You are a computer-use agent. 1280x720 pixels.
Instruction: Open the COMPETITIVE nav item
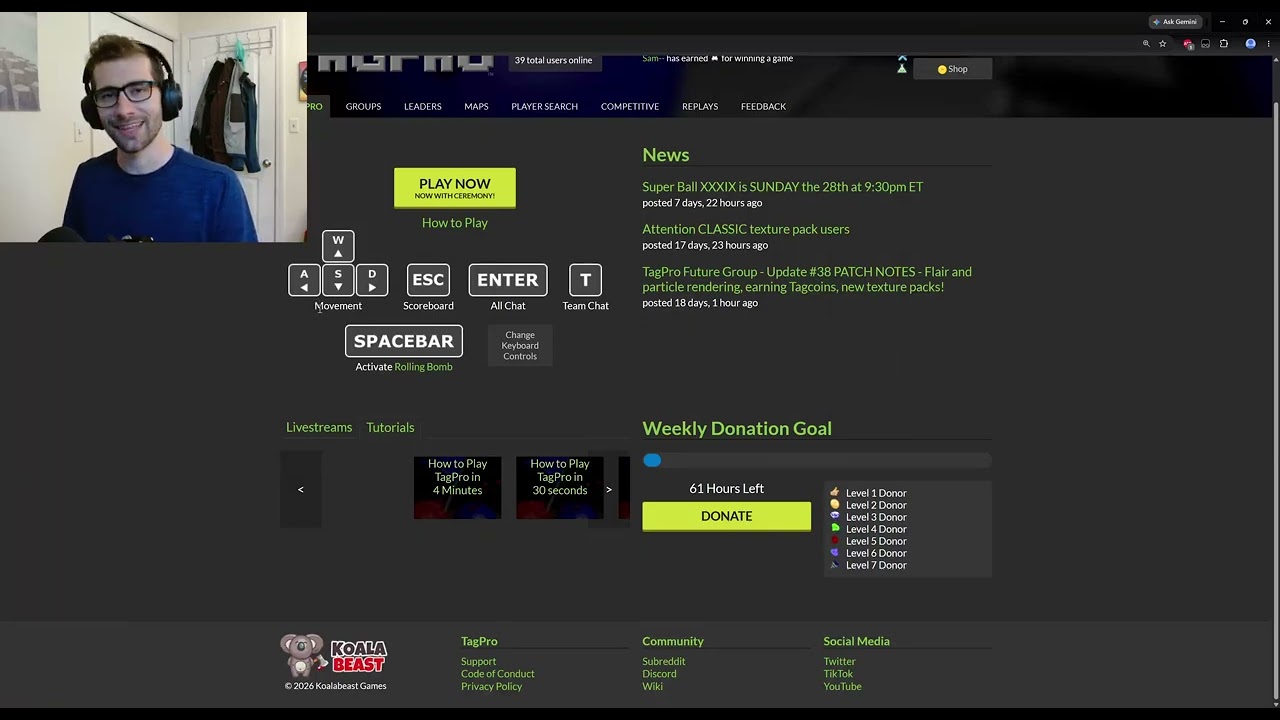click(630, 106)
